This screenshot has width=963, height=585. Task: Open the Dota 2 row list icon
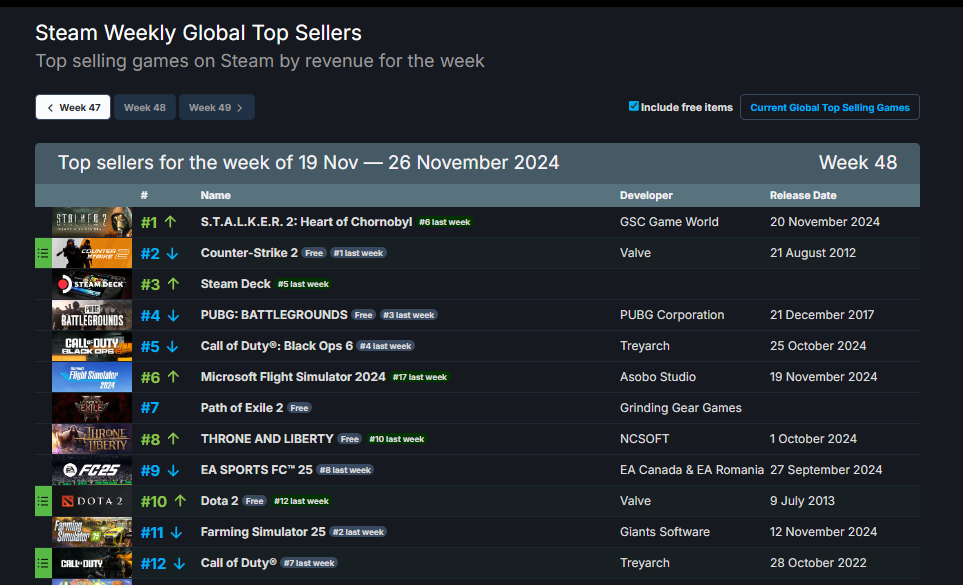point(43,501)
